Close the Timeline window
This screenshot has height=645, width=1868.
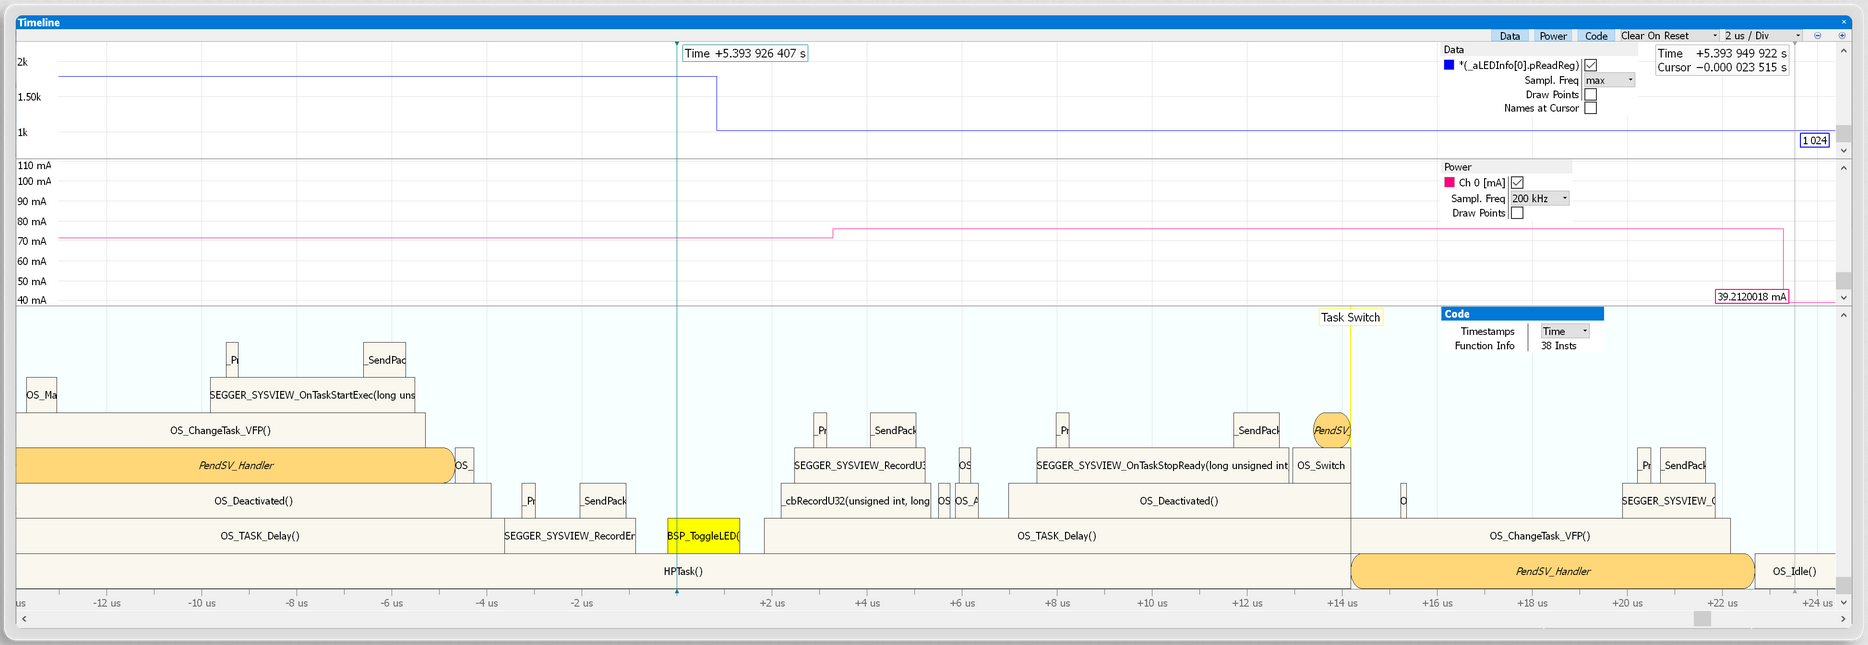(1844, 22)
